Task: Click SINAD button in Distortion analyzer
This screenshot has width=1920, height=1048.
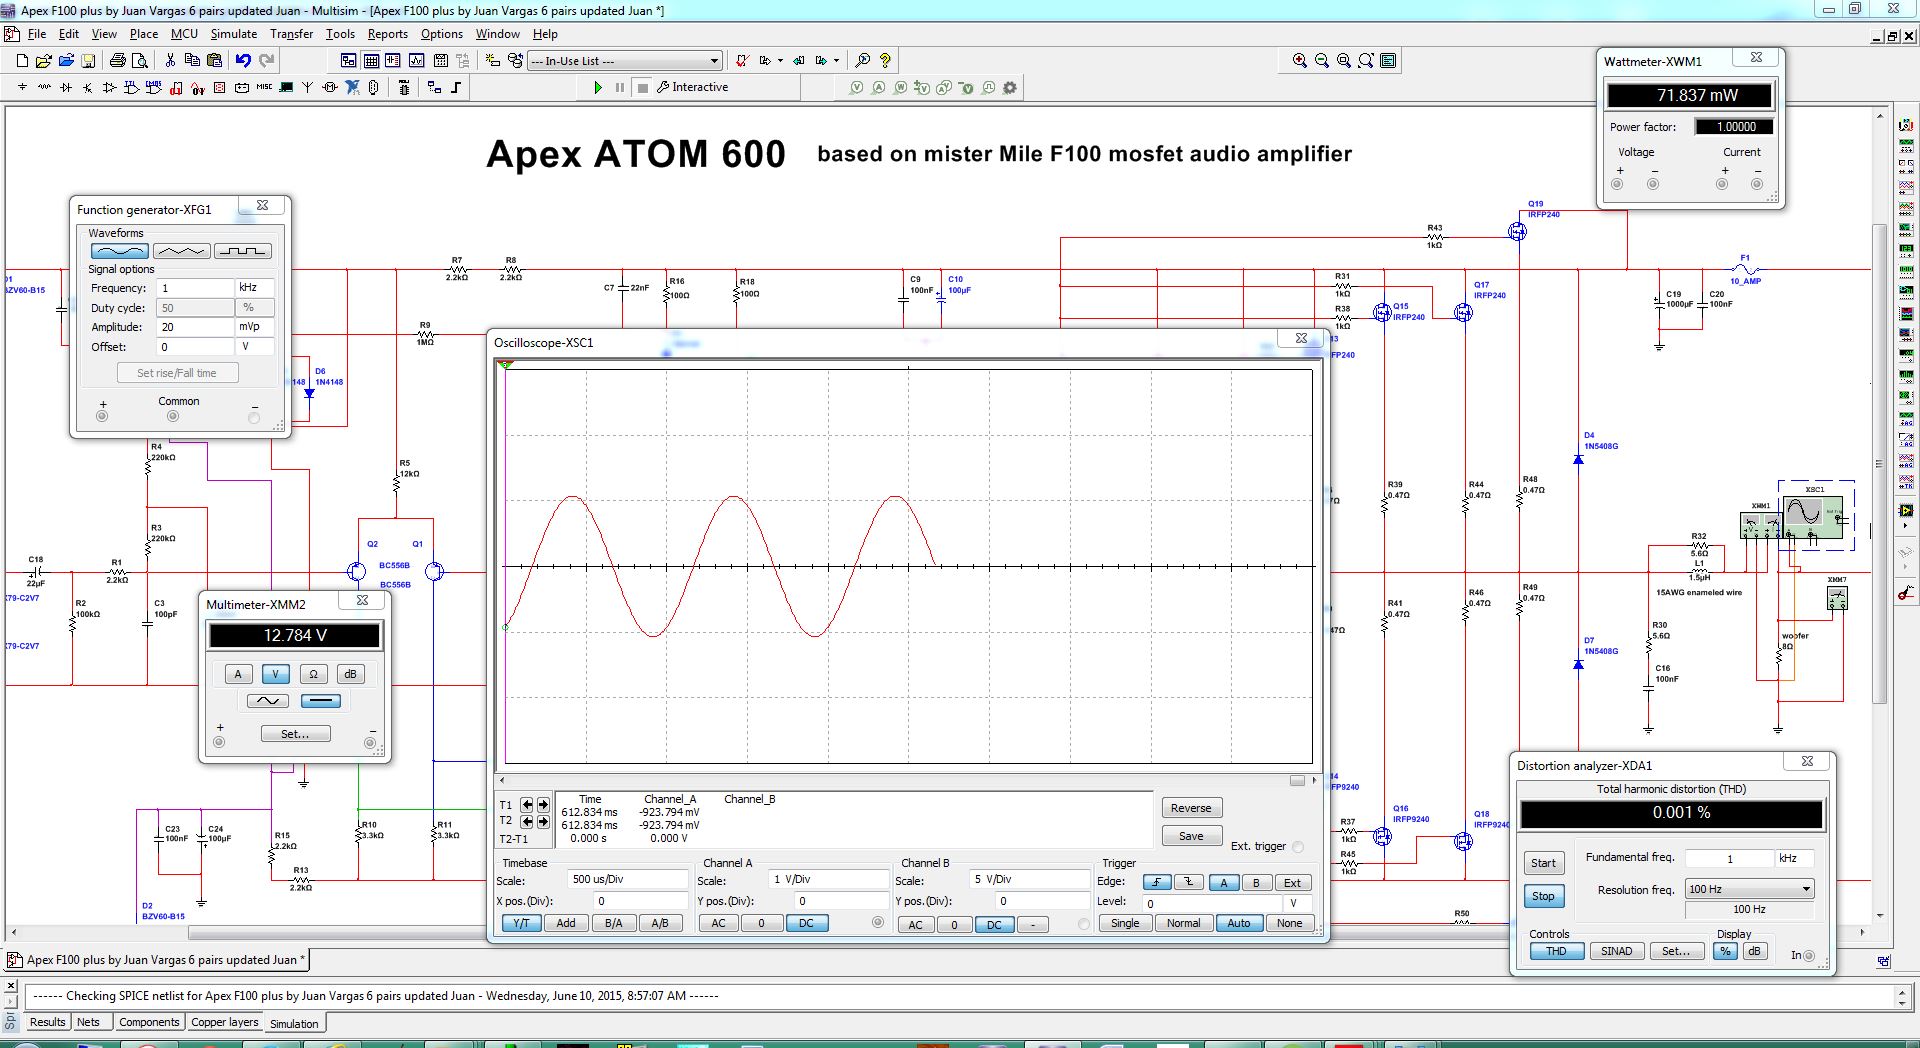Action: [x=1616, y=951]
